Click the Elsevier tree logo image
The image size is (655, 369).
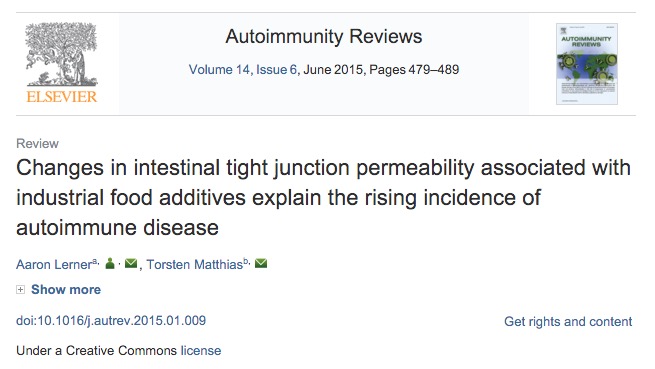tap(61, 54)
